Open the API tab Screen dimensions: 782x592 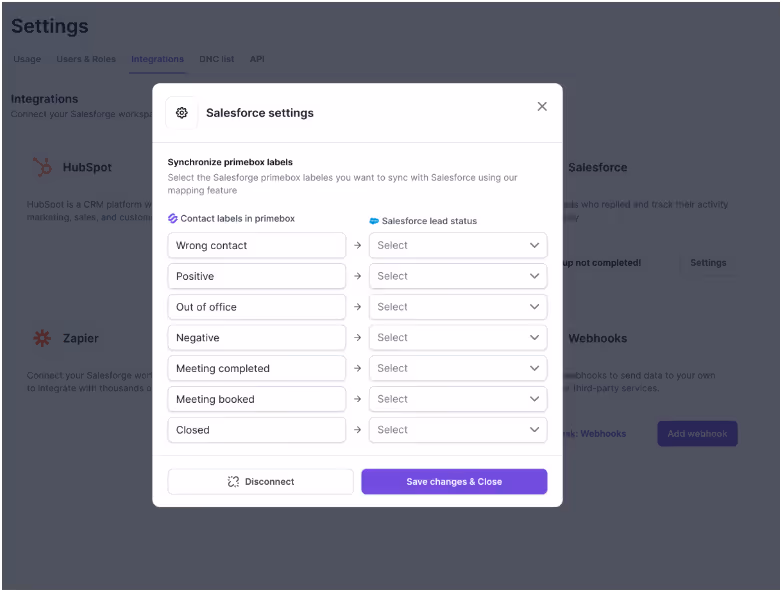257,59
